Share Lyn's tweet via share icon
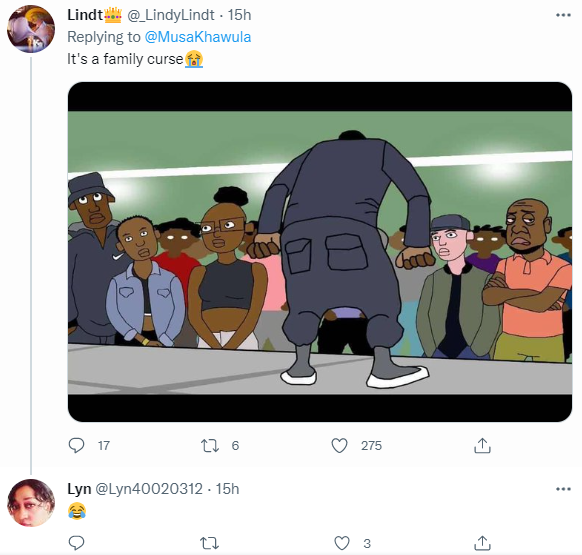Viewport: 582px width, 555px height. click(x=482, y=543)
